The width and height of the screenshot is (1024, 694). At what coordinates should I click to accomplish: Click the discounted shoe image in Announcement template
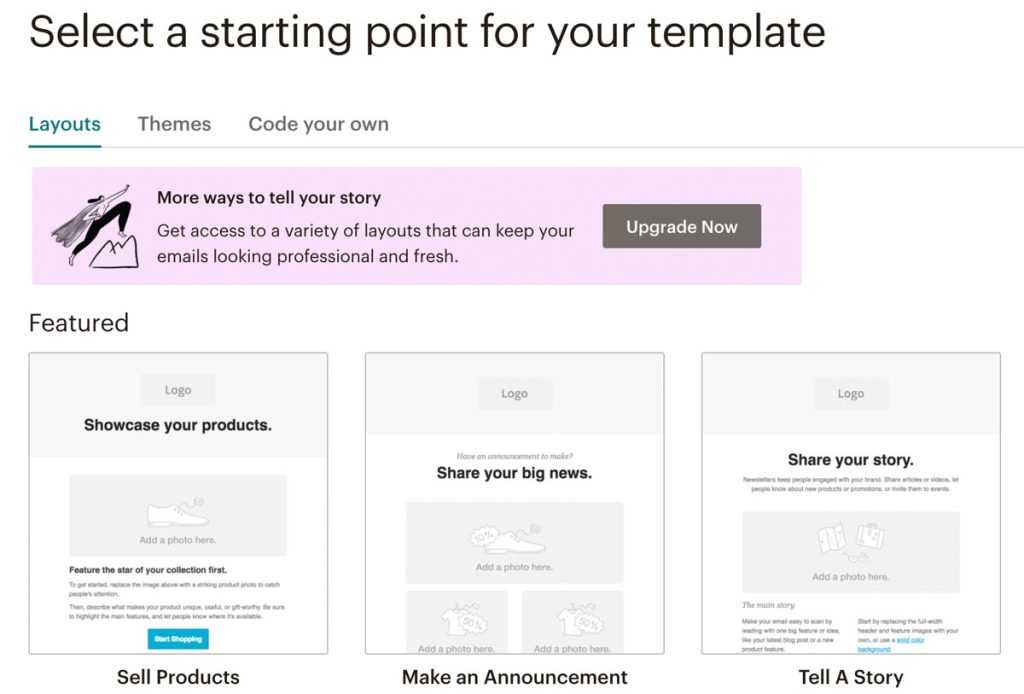515,543
